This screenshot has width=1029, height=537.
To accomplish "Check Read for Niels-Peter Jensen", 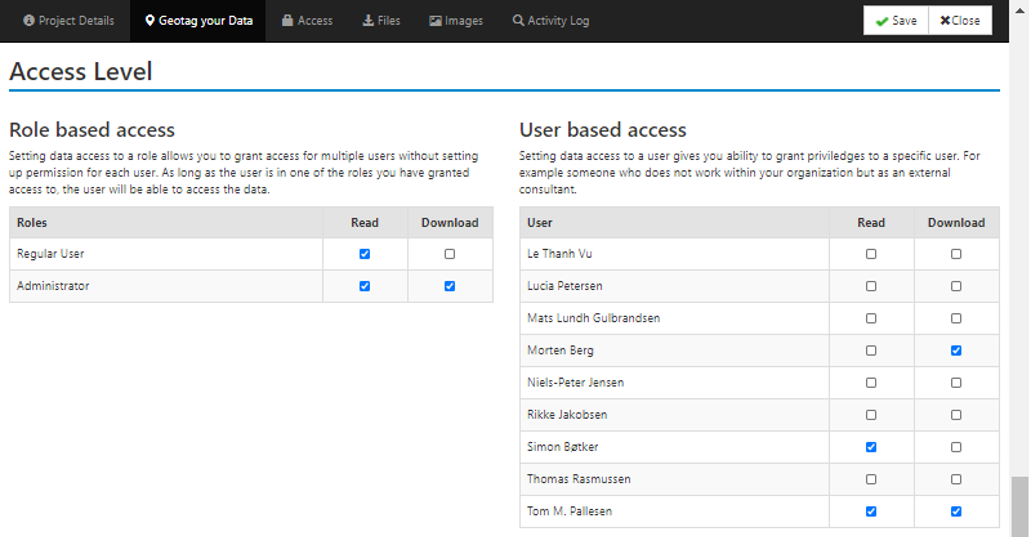I will (x=871, y=383).
